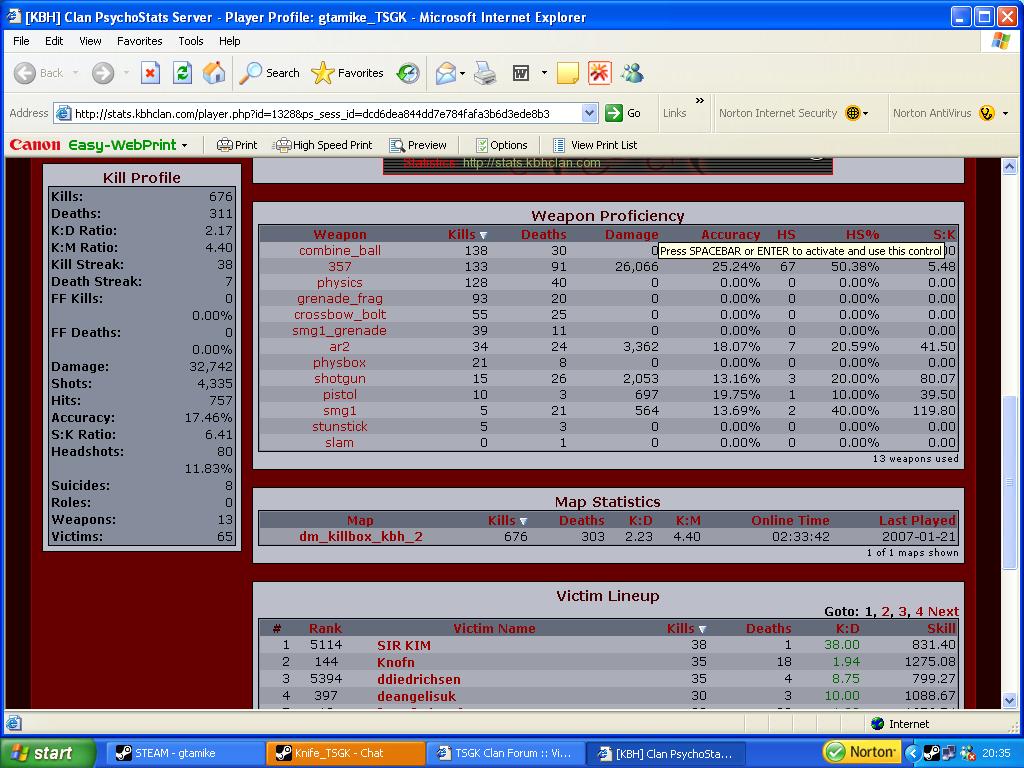Click the Search toolbar button
The width and height of the screenshot is (1024, 768).
pos(270,73)
